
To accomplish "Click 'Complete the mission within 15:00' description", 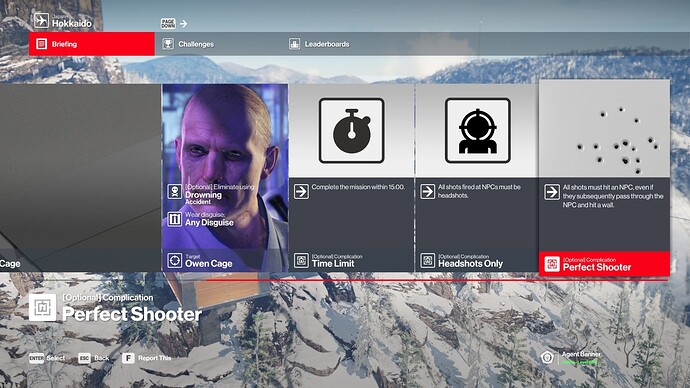I will coord(358,187).
